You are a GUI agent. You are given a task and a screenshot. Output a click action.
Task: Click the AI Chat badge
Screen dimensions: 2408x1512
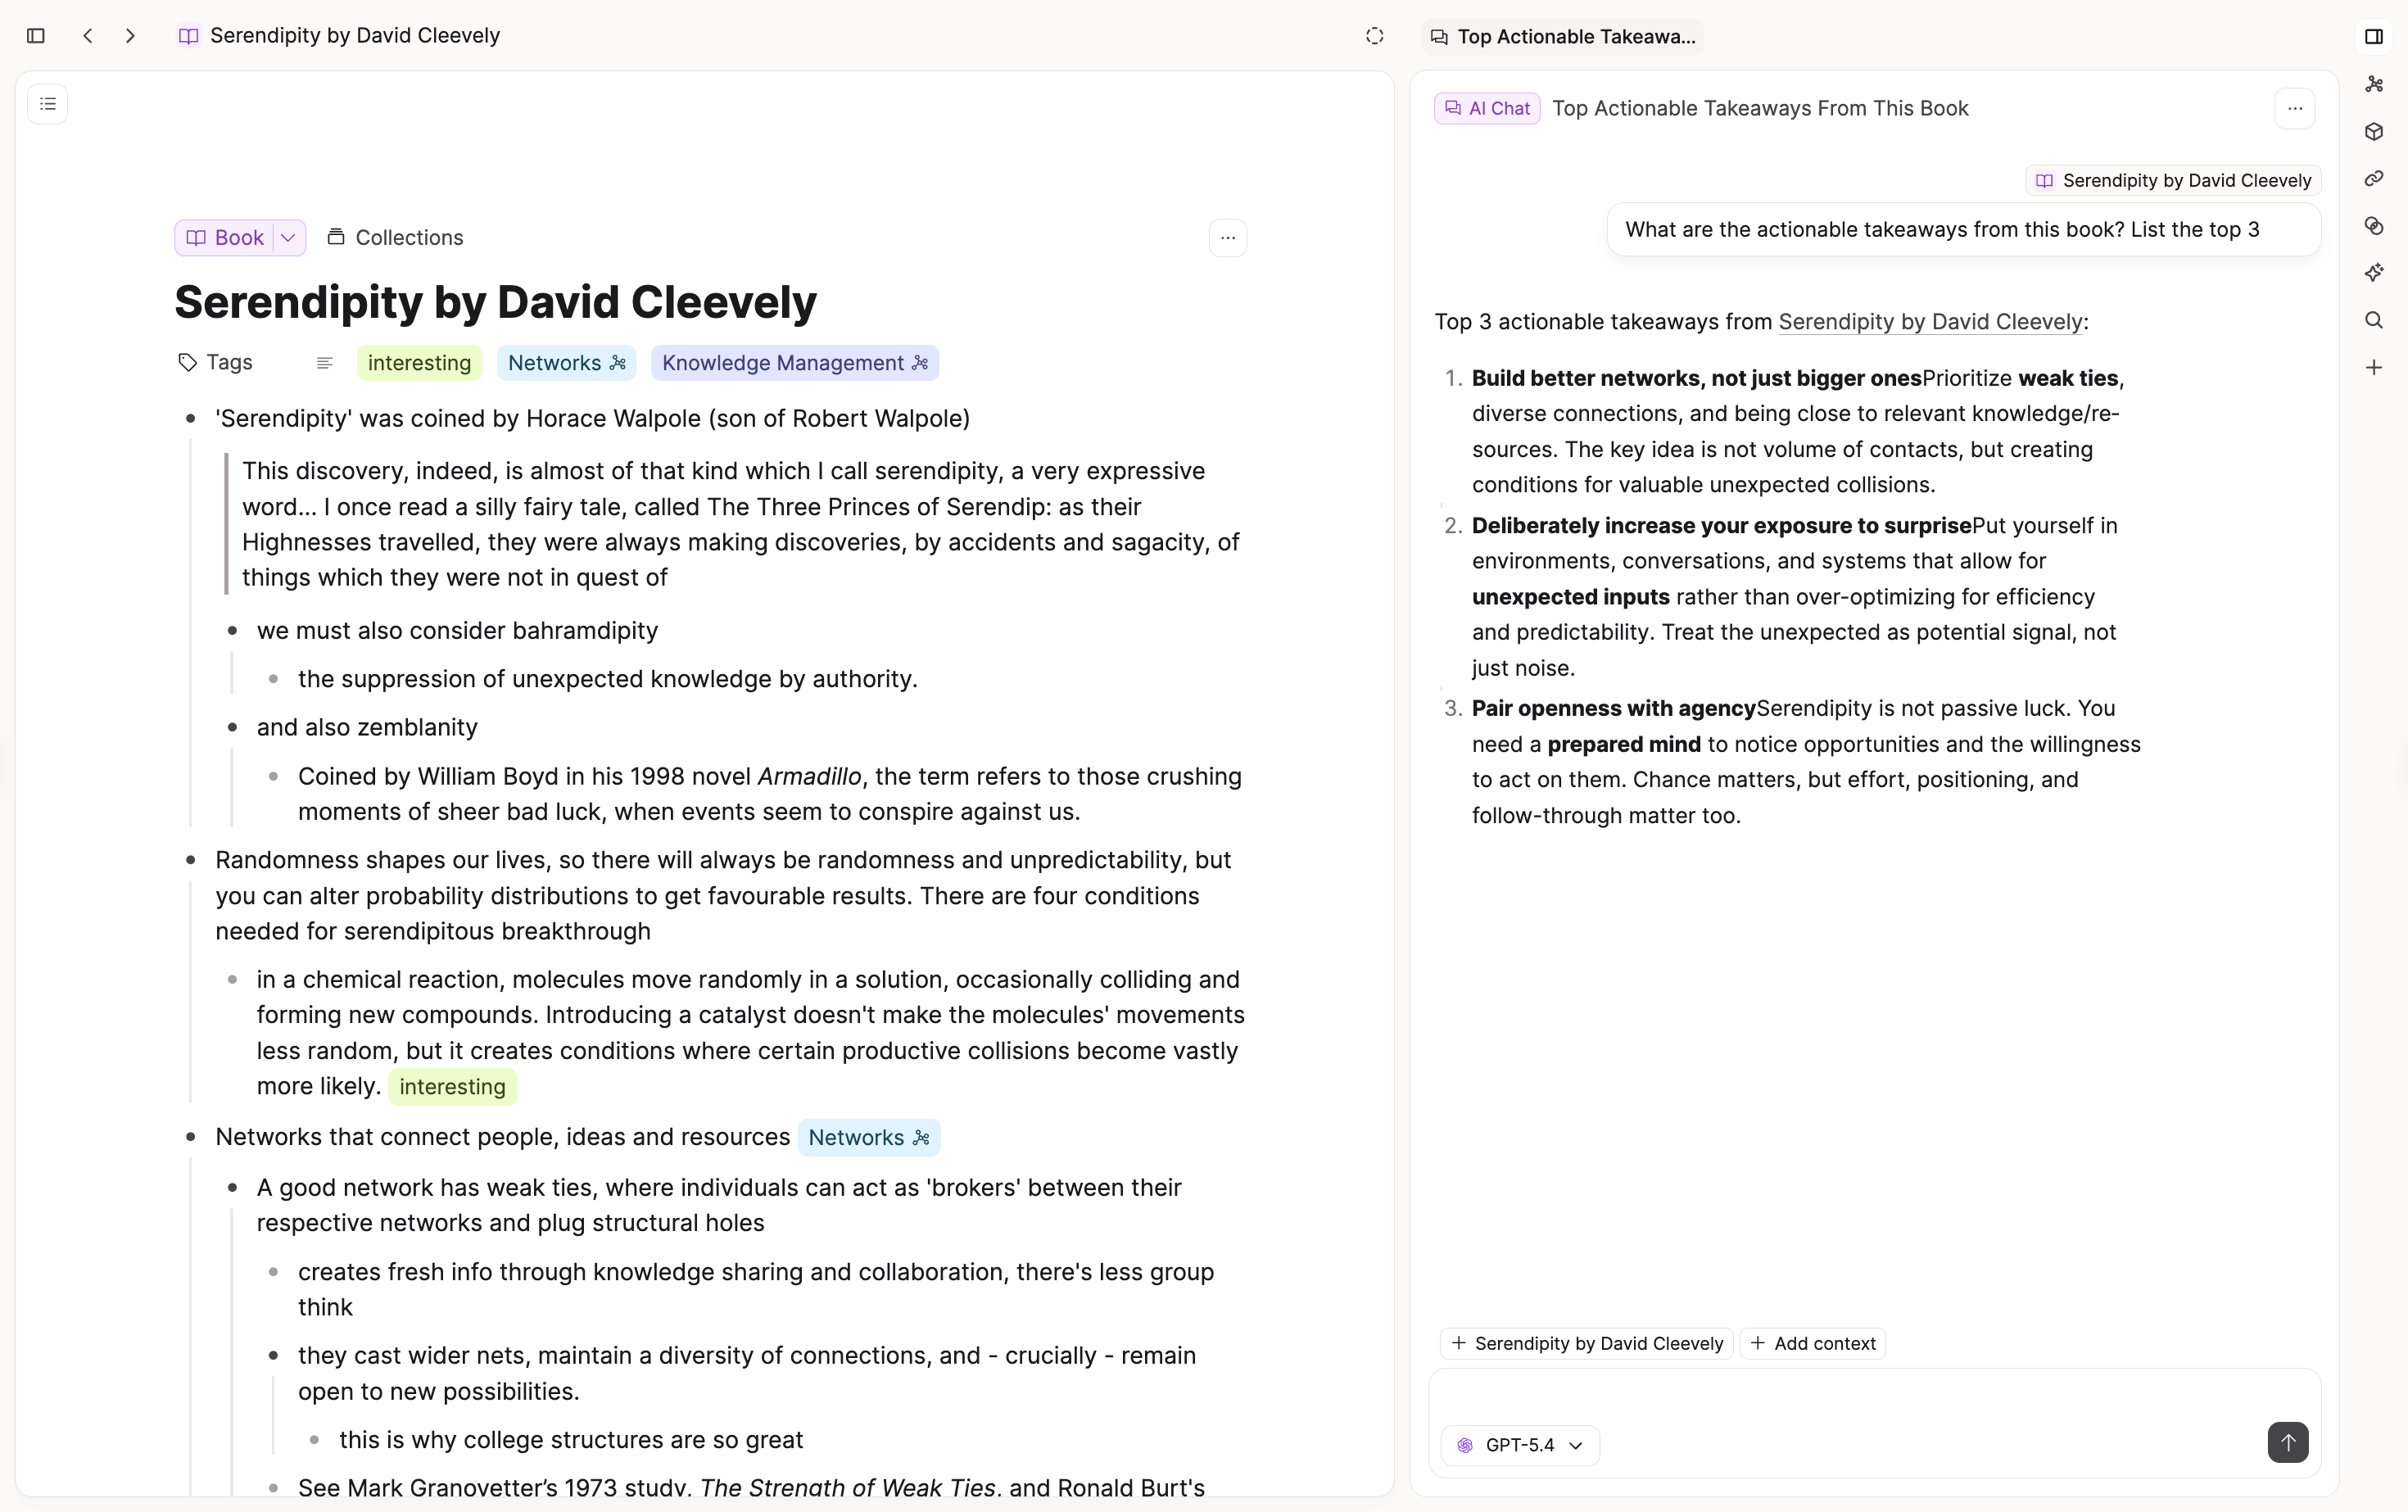click(x=1487, y=108)
